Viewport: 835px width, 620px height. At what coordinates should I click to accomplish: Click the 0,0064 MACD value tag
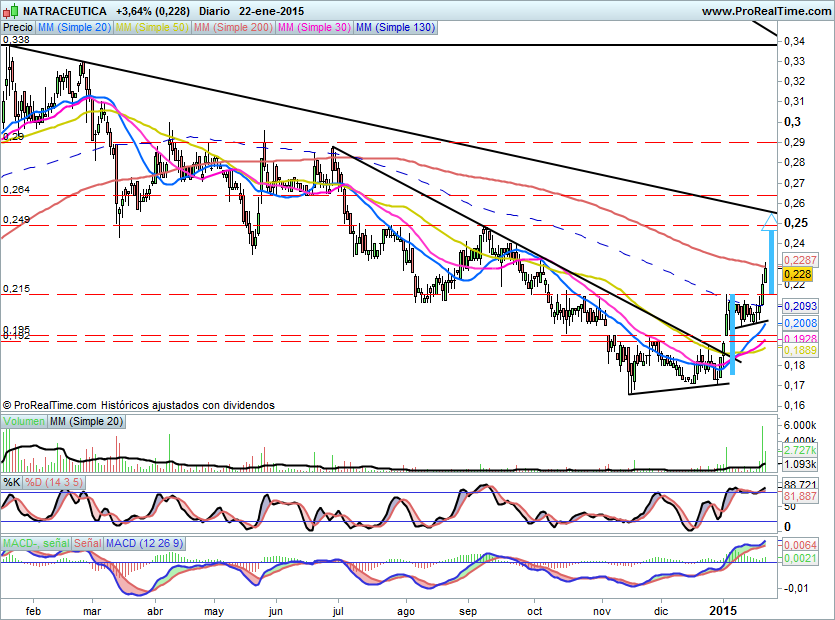click(x=799, y=545)
